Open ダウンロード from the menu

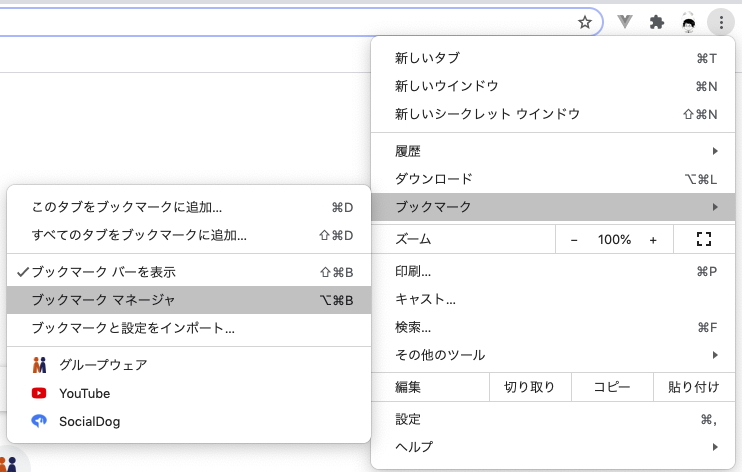pyautogui.click(x=553, y=179)
